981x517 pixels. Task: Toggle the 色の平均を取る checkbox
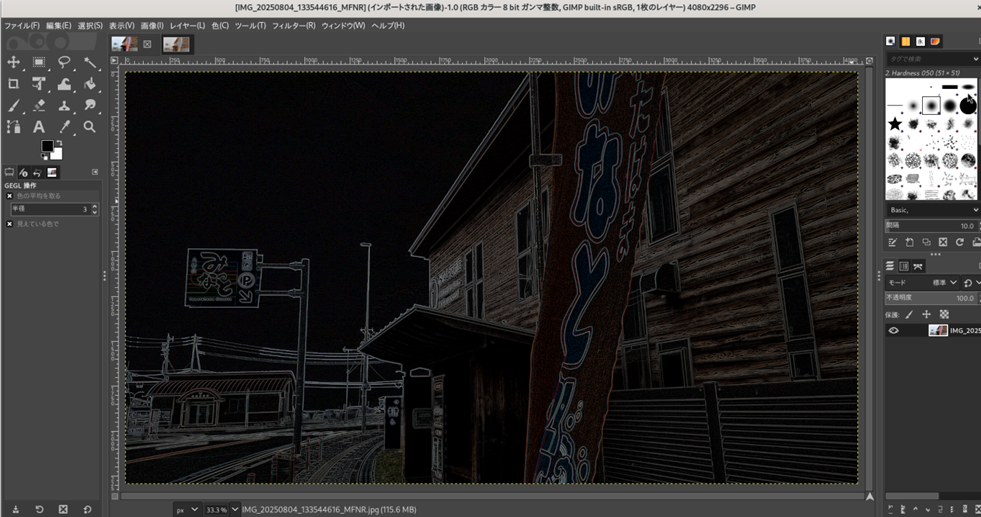coord(10,196)
